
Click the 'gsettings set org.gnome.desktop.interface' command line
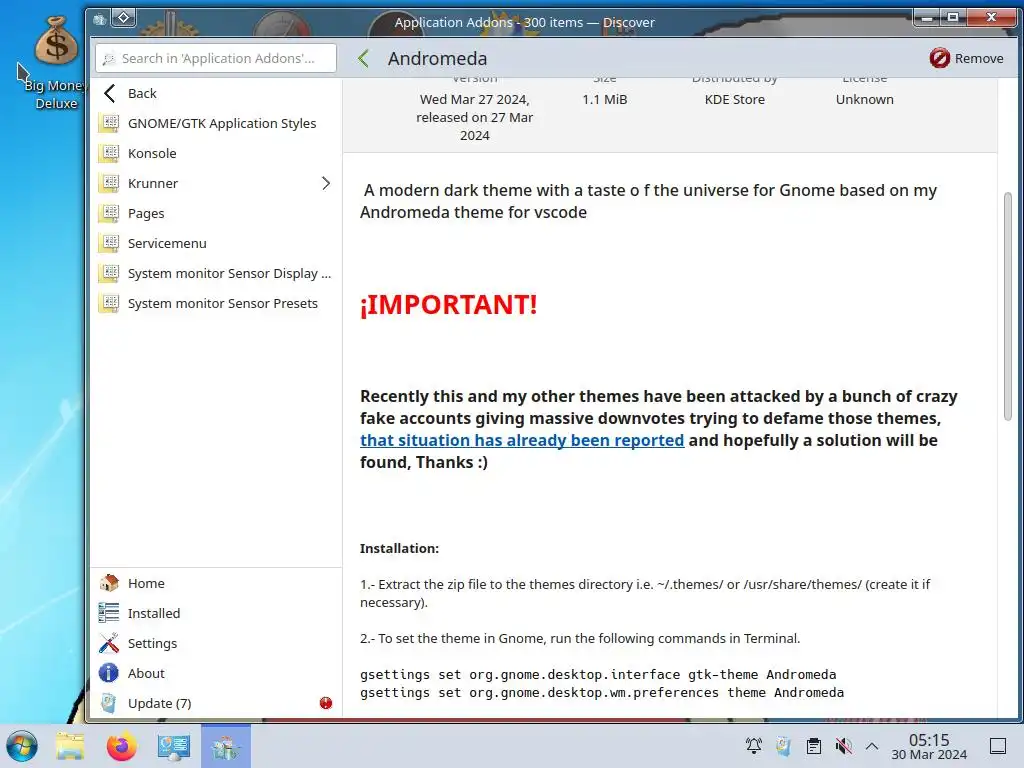click(x=598, y=674)
